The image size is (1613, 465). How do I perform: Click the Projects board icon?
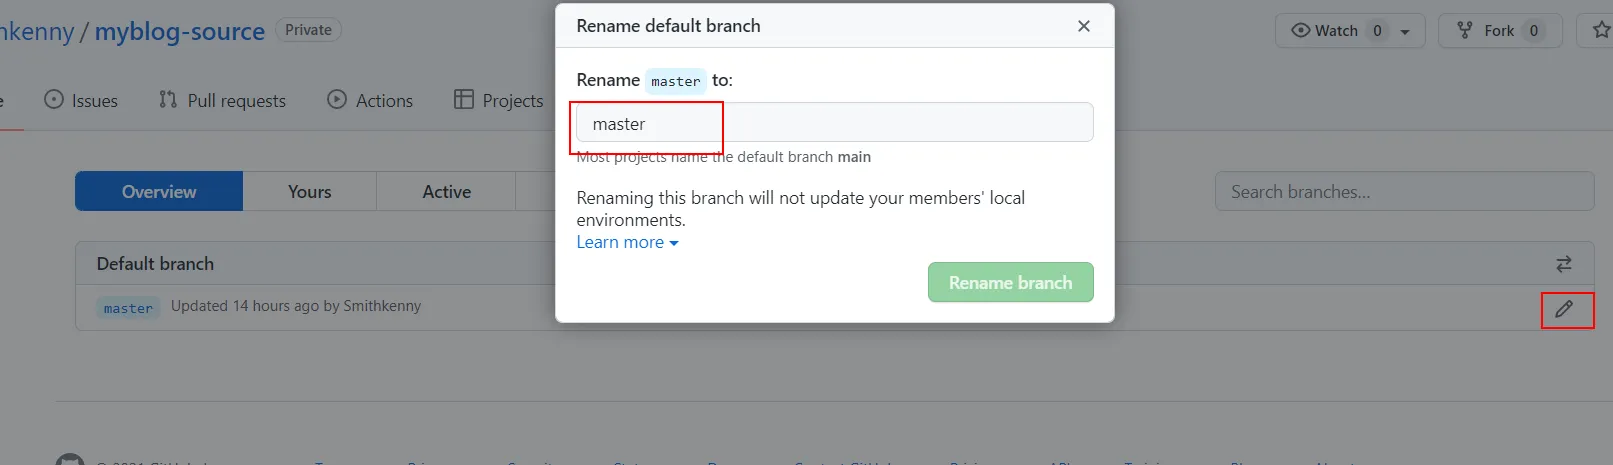coord(463,99)
